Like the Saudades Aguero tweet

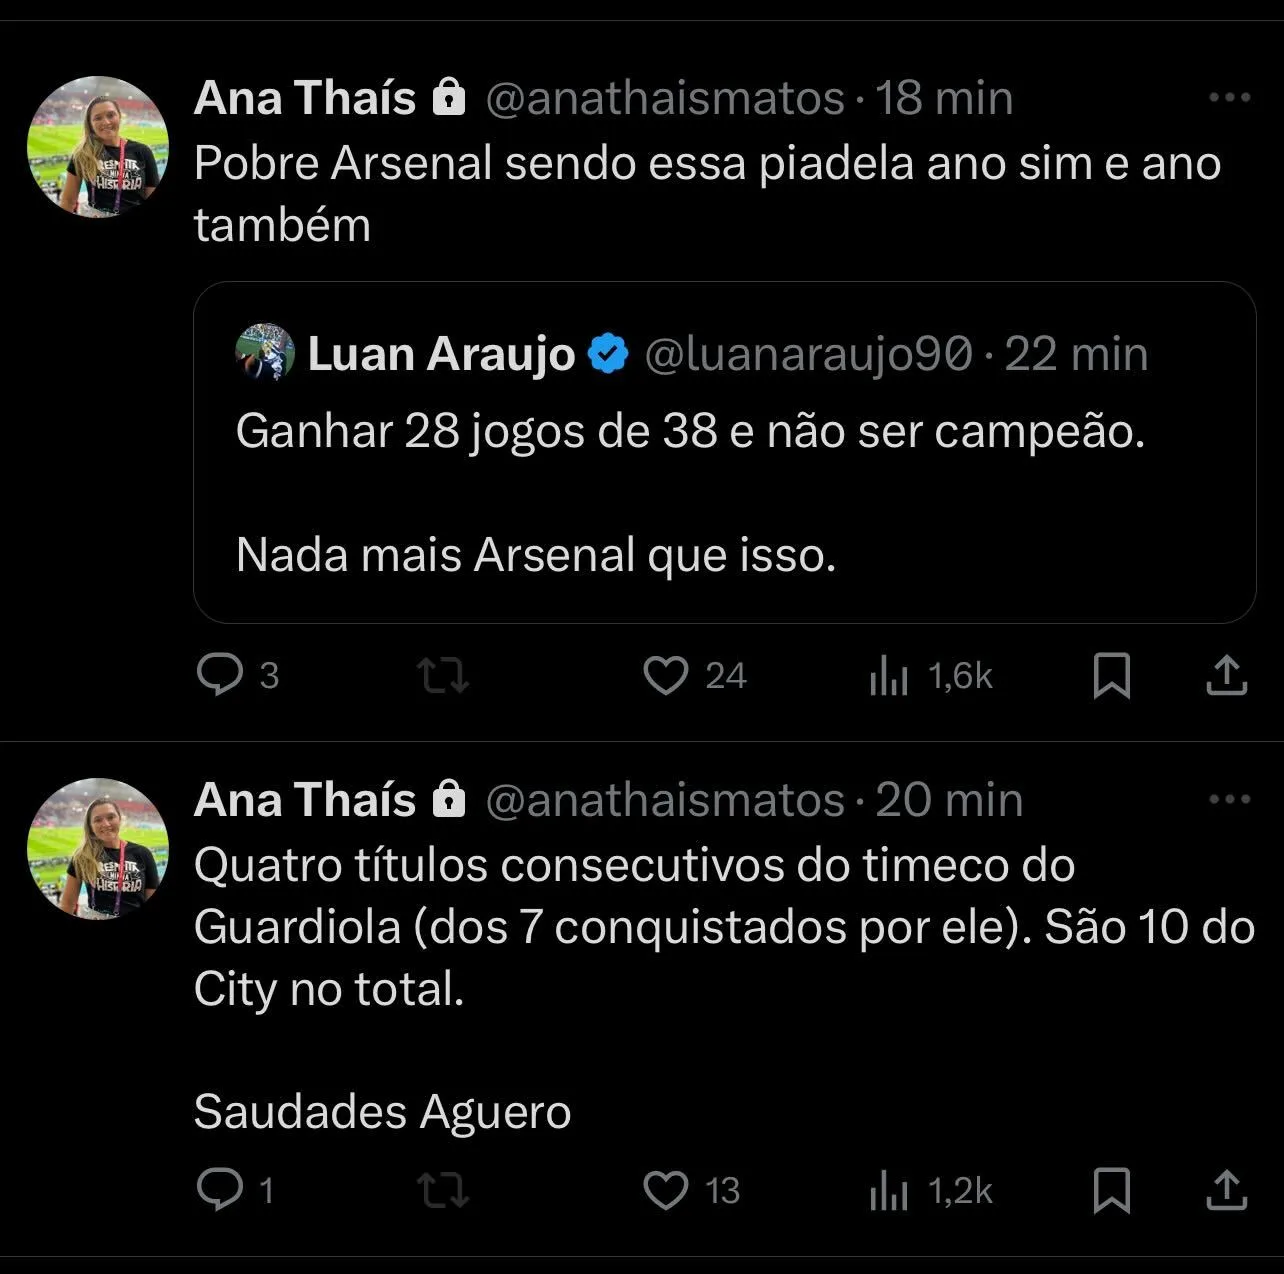(668, 1190)
